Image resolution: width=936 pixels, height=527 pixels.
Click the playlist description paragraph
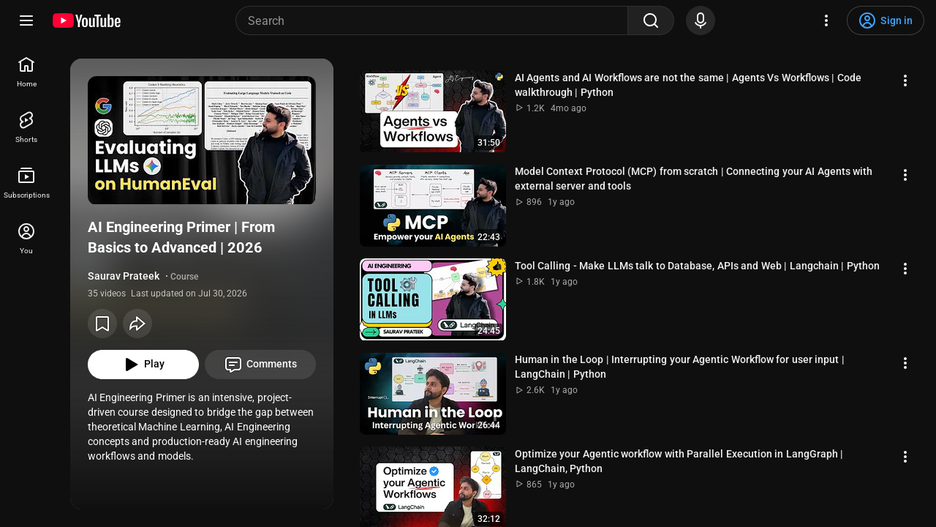click(x=201, y=427)
